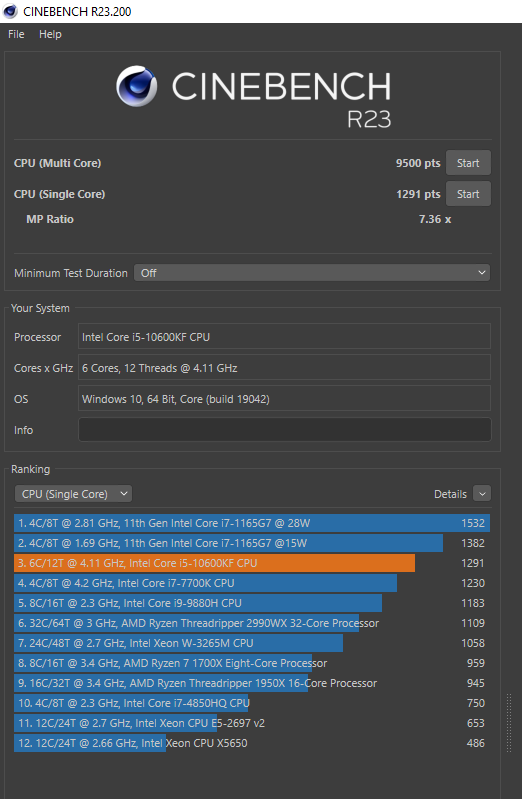Start the CPU Multi Core test

468,163
